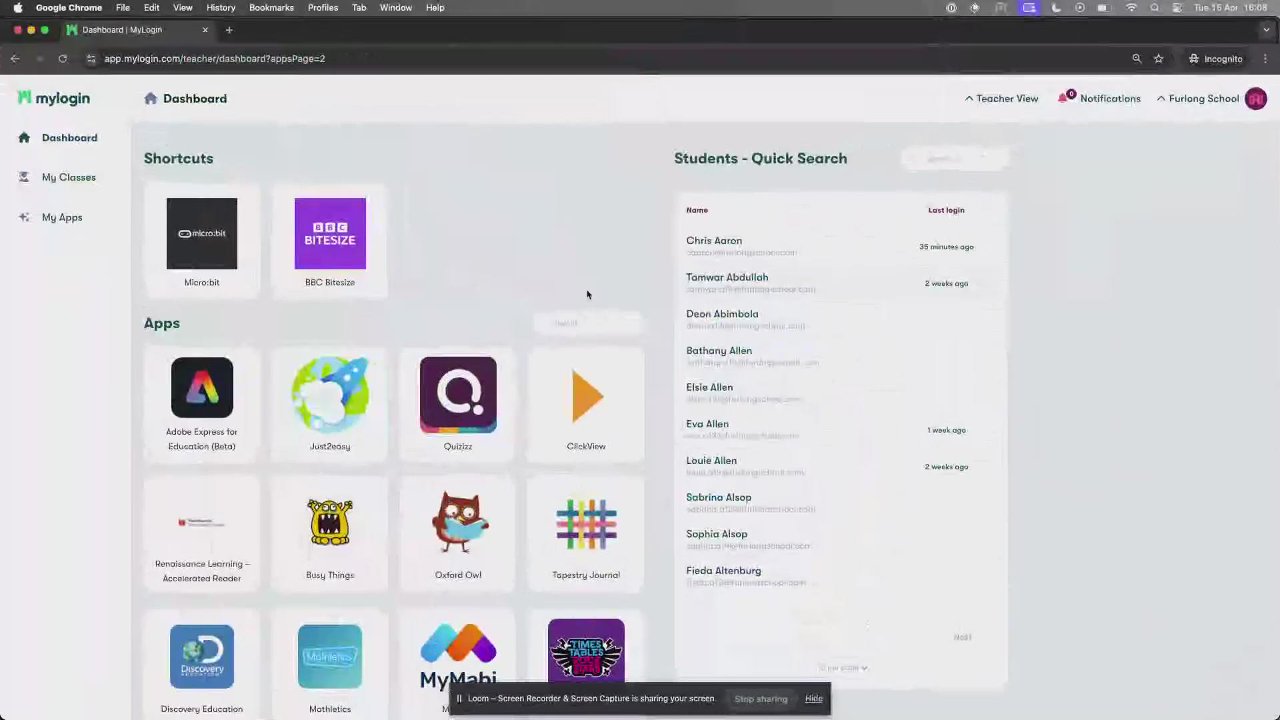Image resolution: width=1280 pixels, height=720 pixels.
Task: Click the Incognito indicator
Action: tap(1215, 59)
